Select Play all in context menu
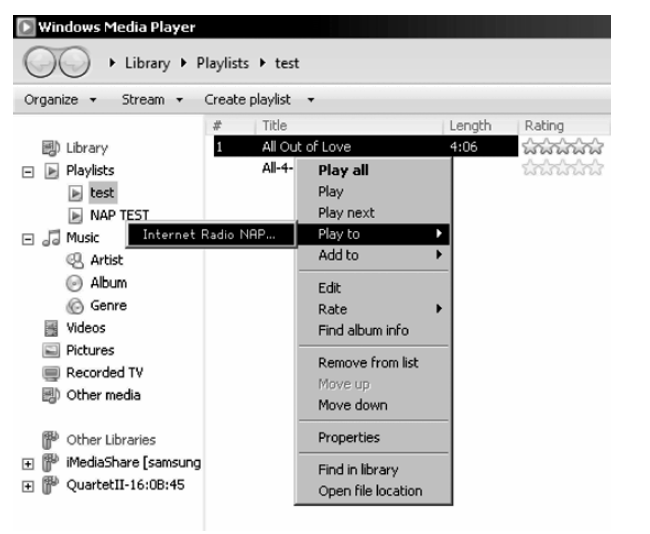Image resolution: width=650 pixels, height=534 pixels. (x=373, y=170)
